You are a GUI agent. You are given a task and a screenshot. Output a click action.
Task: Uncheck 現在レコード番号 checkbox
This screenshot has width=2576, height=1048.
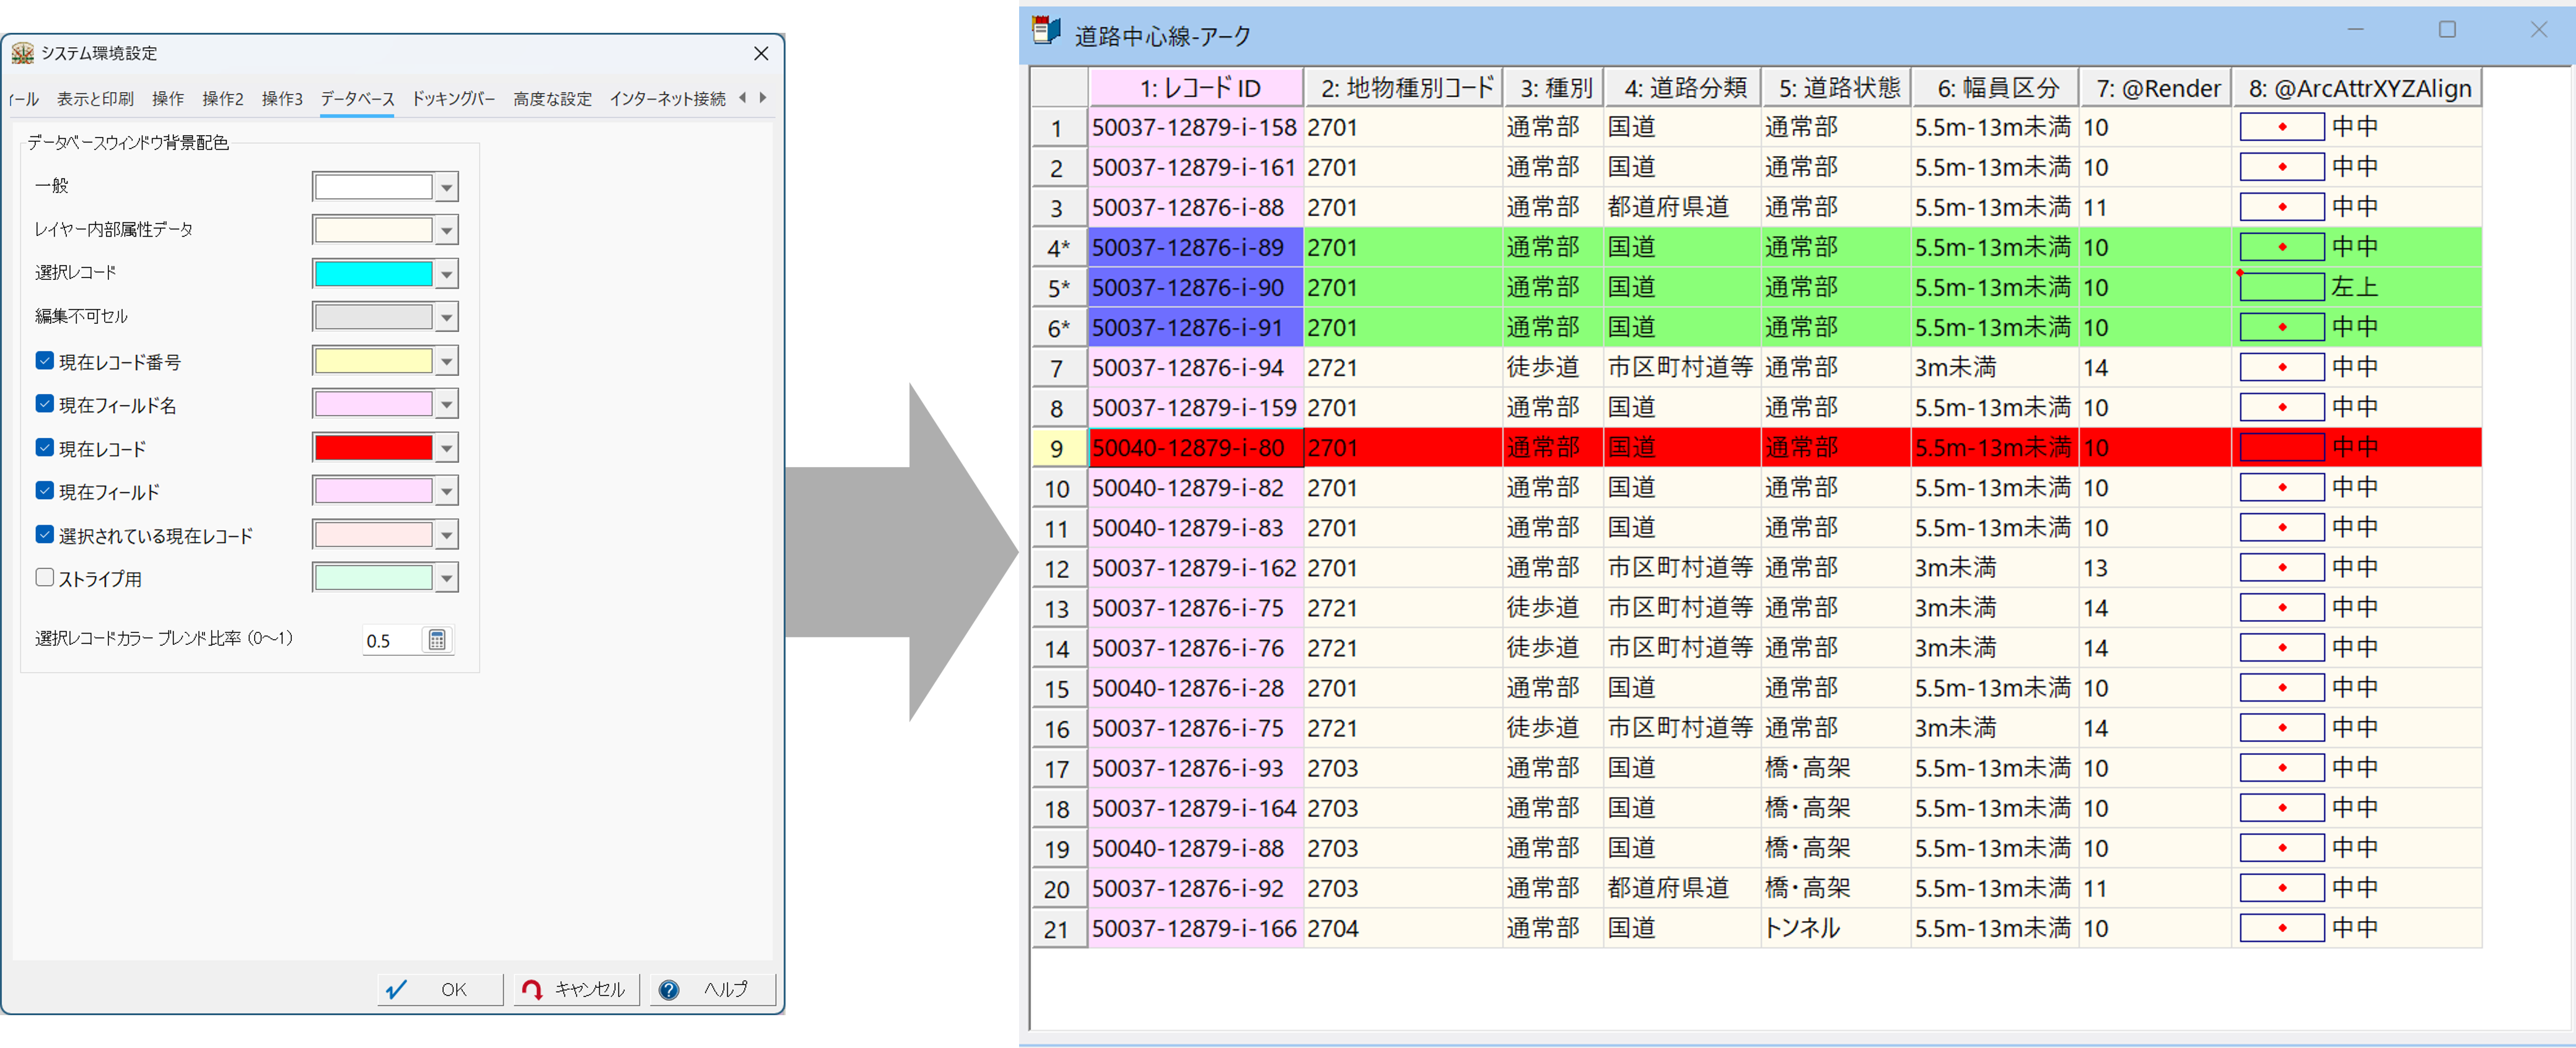point(44,361)
